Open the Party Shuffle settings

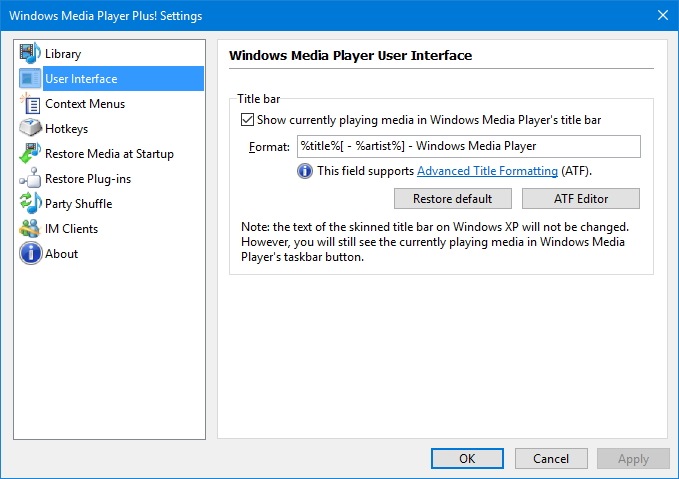point(78,204)
